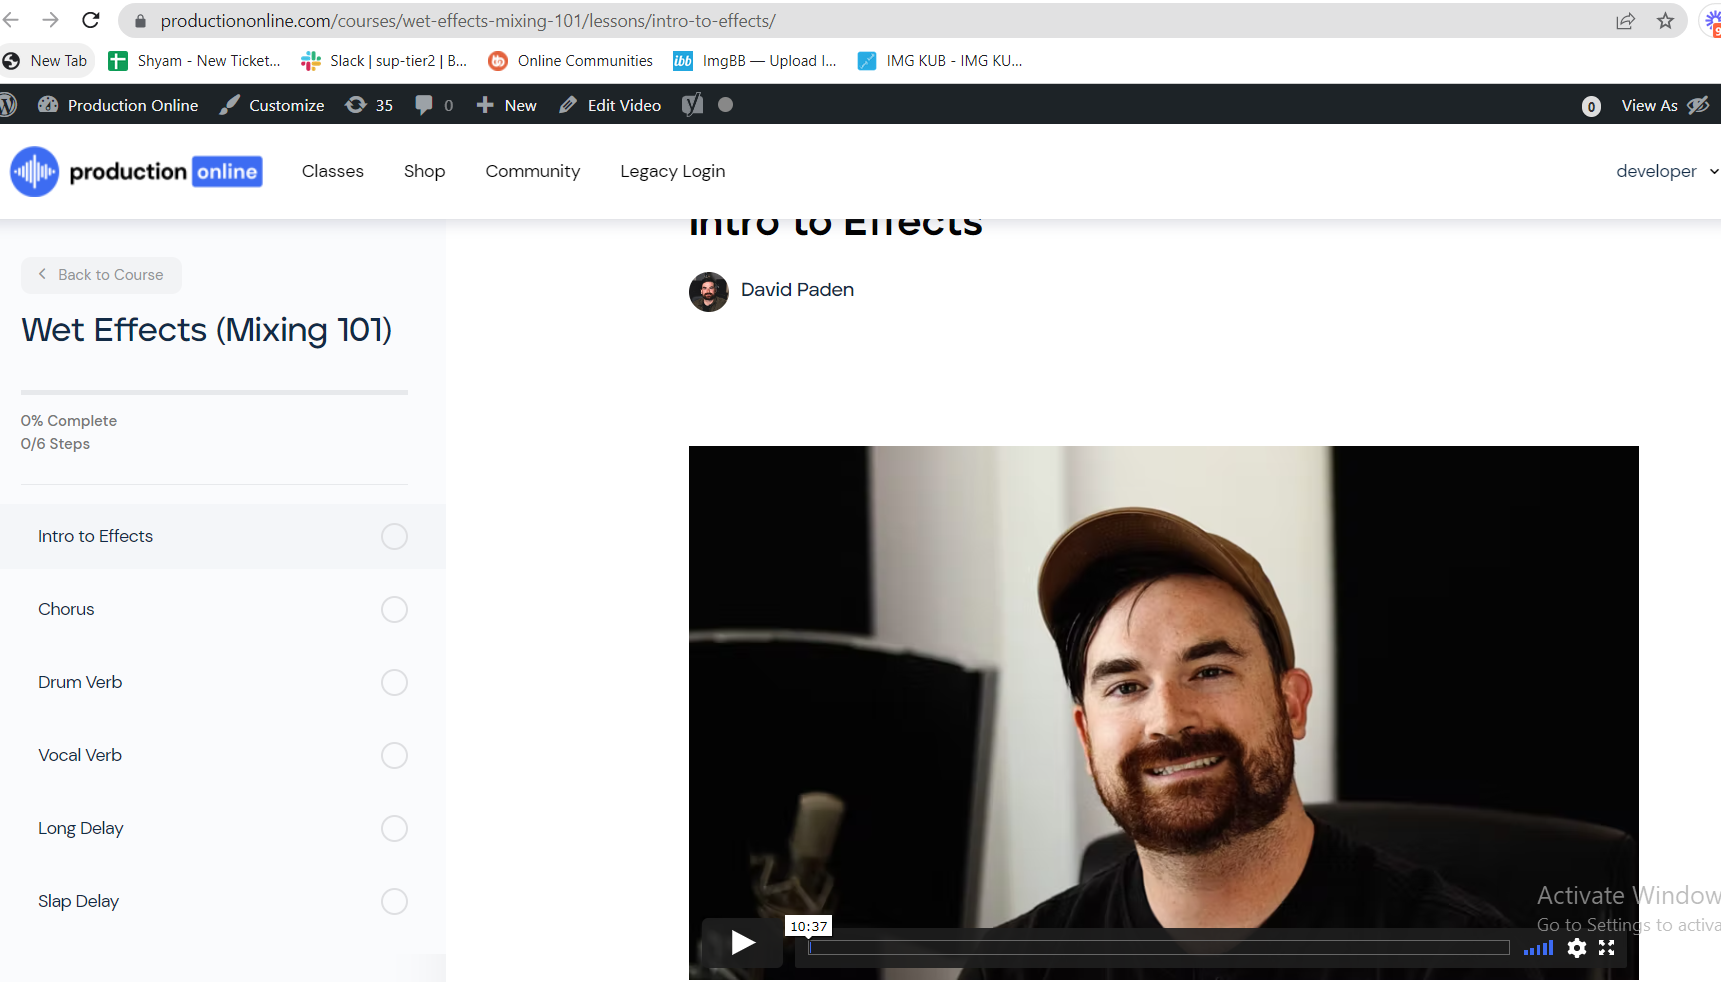The image size is (1721, 982).
Task: Adjust the video volume bars
Action: point(1538,948)
